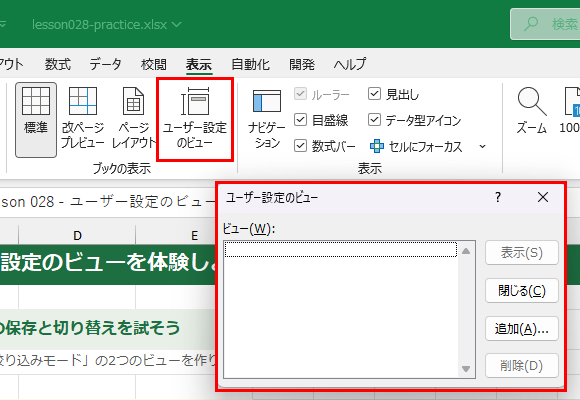Click the 表示(S) button in dialog
The width and height of the screenshot is (580, 400).
tap(522, 253)
